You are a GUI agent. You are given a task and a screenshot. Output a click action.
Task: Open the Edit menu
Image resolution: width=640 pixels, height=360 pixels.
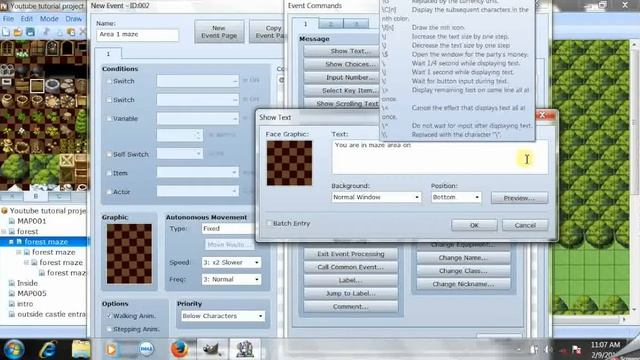(x=27, y=19)
